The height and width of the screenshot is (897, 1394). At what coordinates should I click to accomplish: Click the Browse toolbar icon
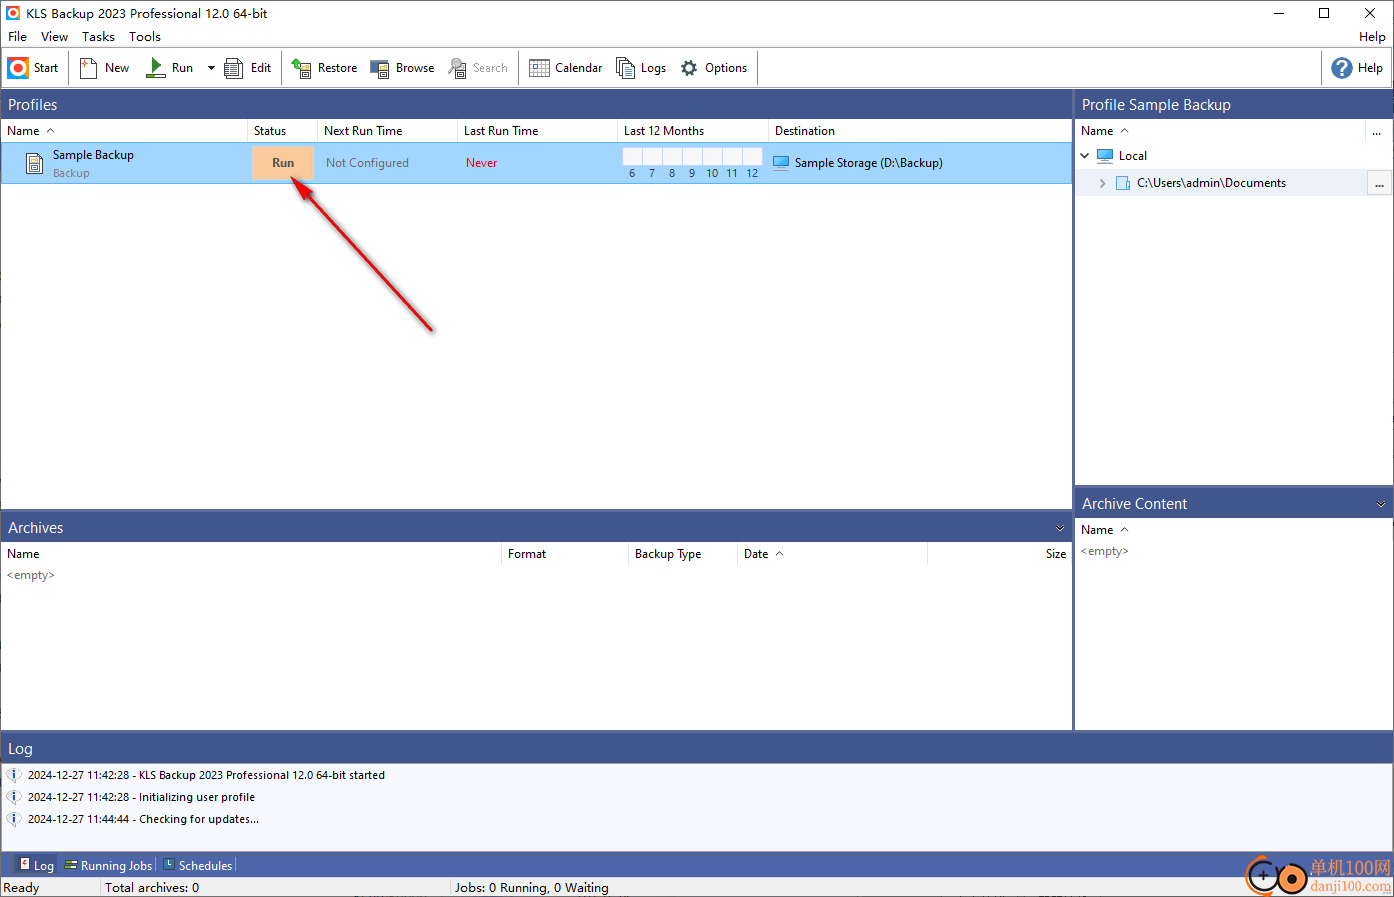click(x=402, y=68)
